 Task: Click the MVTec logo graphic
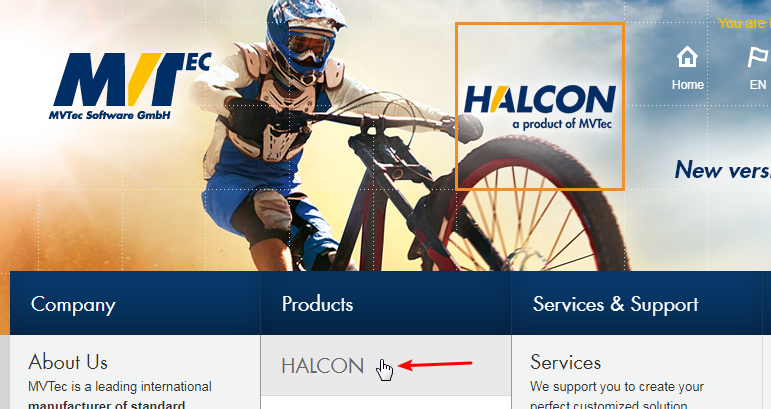tap(132, 80)
